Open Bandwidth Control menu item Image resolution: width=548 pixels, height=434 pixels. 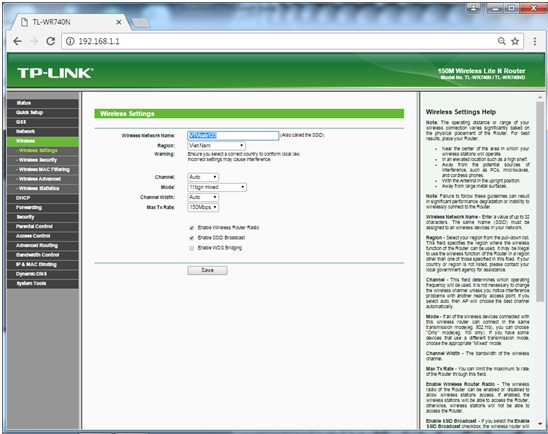pyautogui.click(x=43, y=255)
